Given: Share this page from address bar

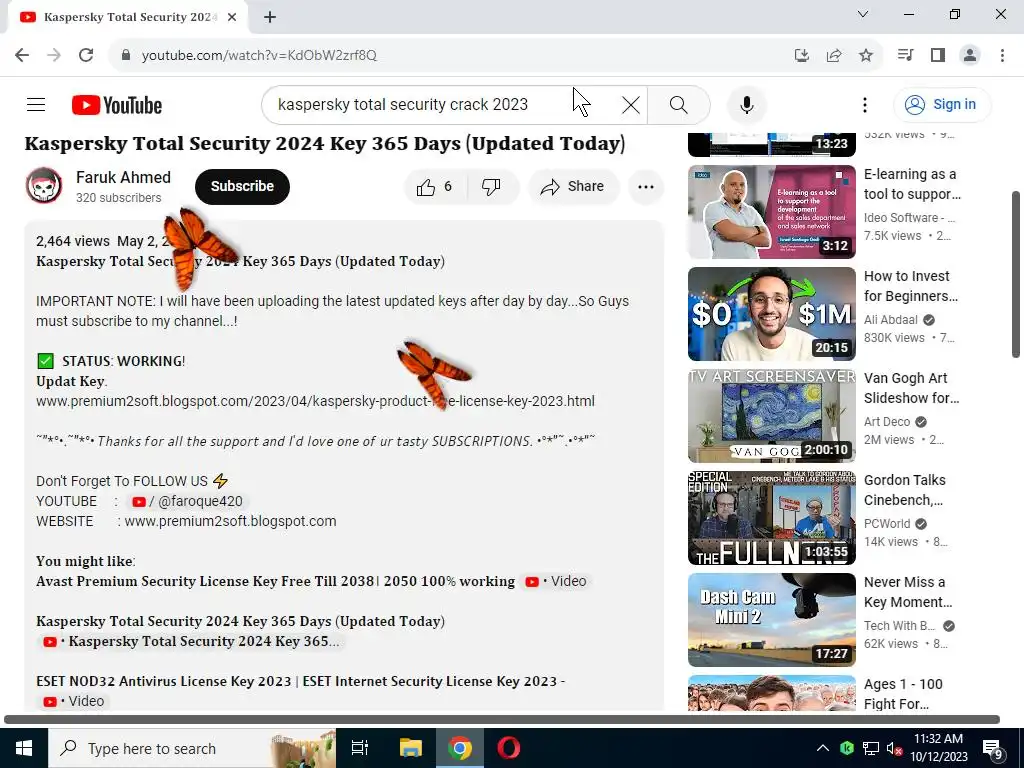Looking at the screenshot, I should (834, 55).
